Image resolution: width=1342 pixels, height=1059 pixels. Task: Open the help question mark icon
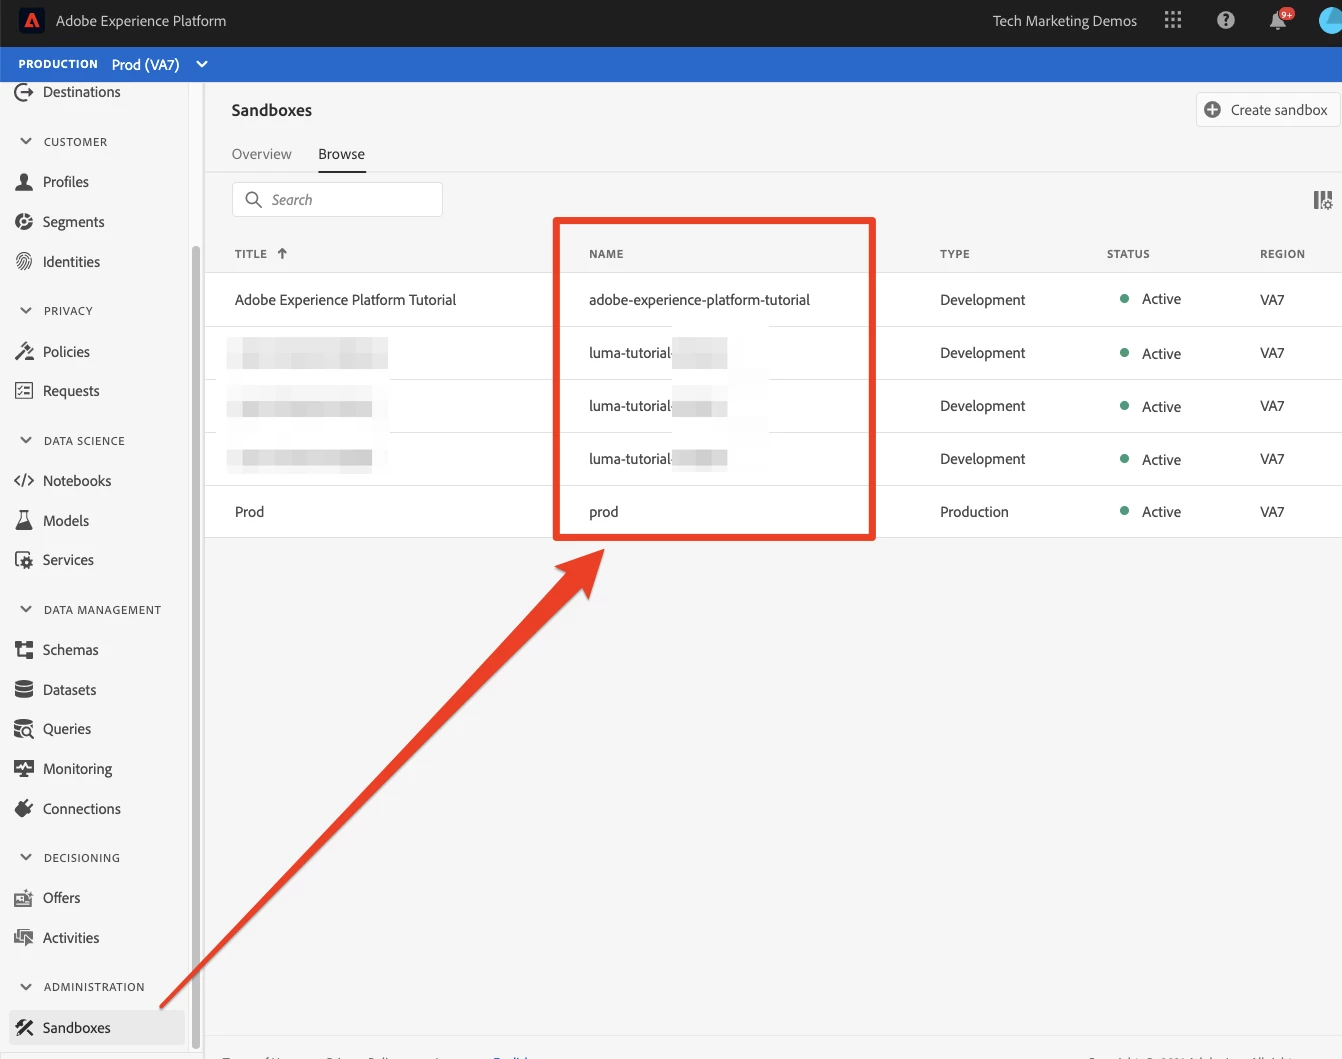pos(1226,20)
